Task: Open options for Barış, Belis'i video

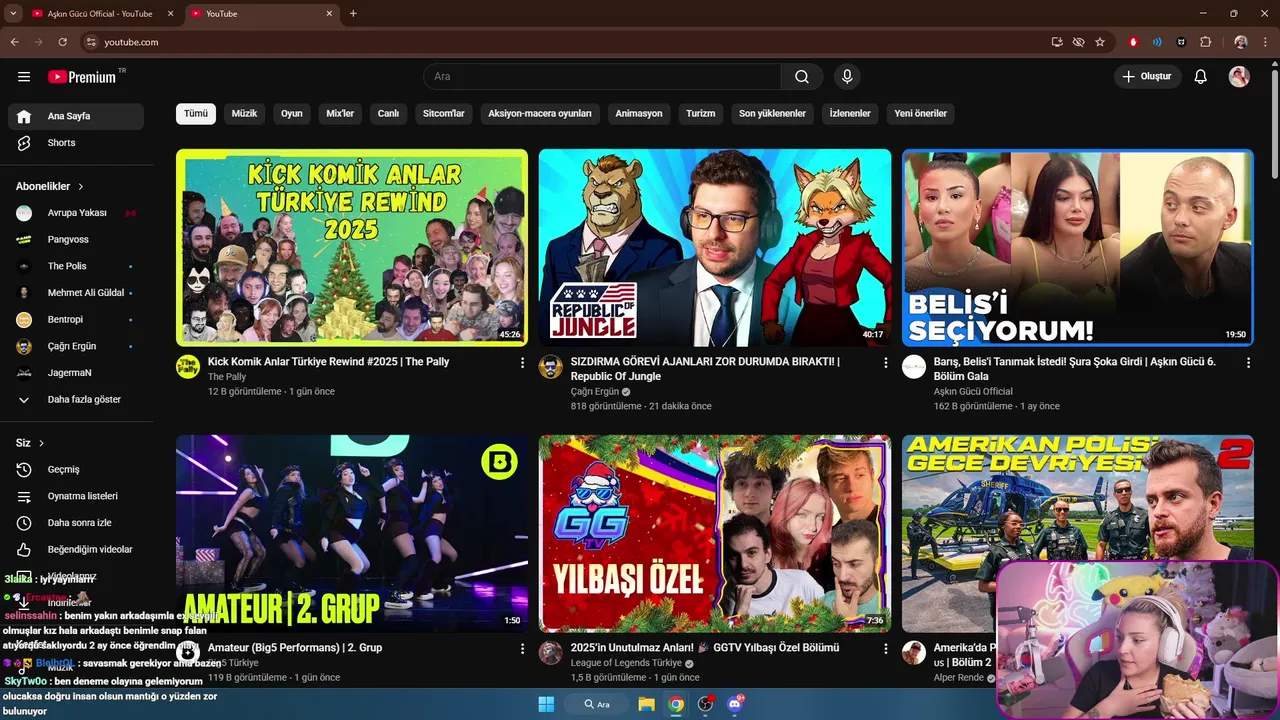Action: pyautogui.click(x=1248, y=363)
